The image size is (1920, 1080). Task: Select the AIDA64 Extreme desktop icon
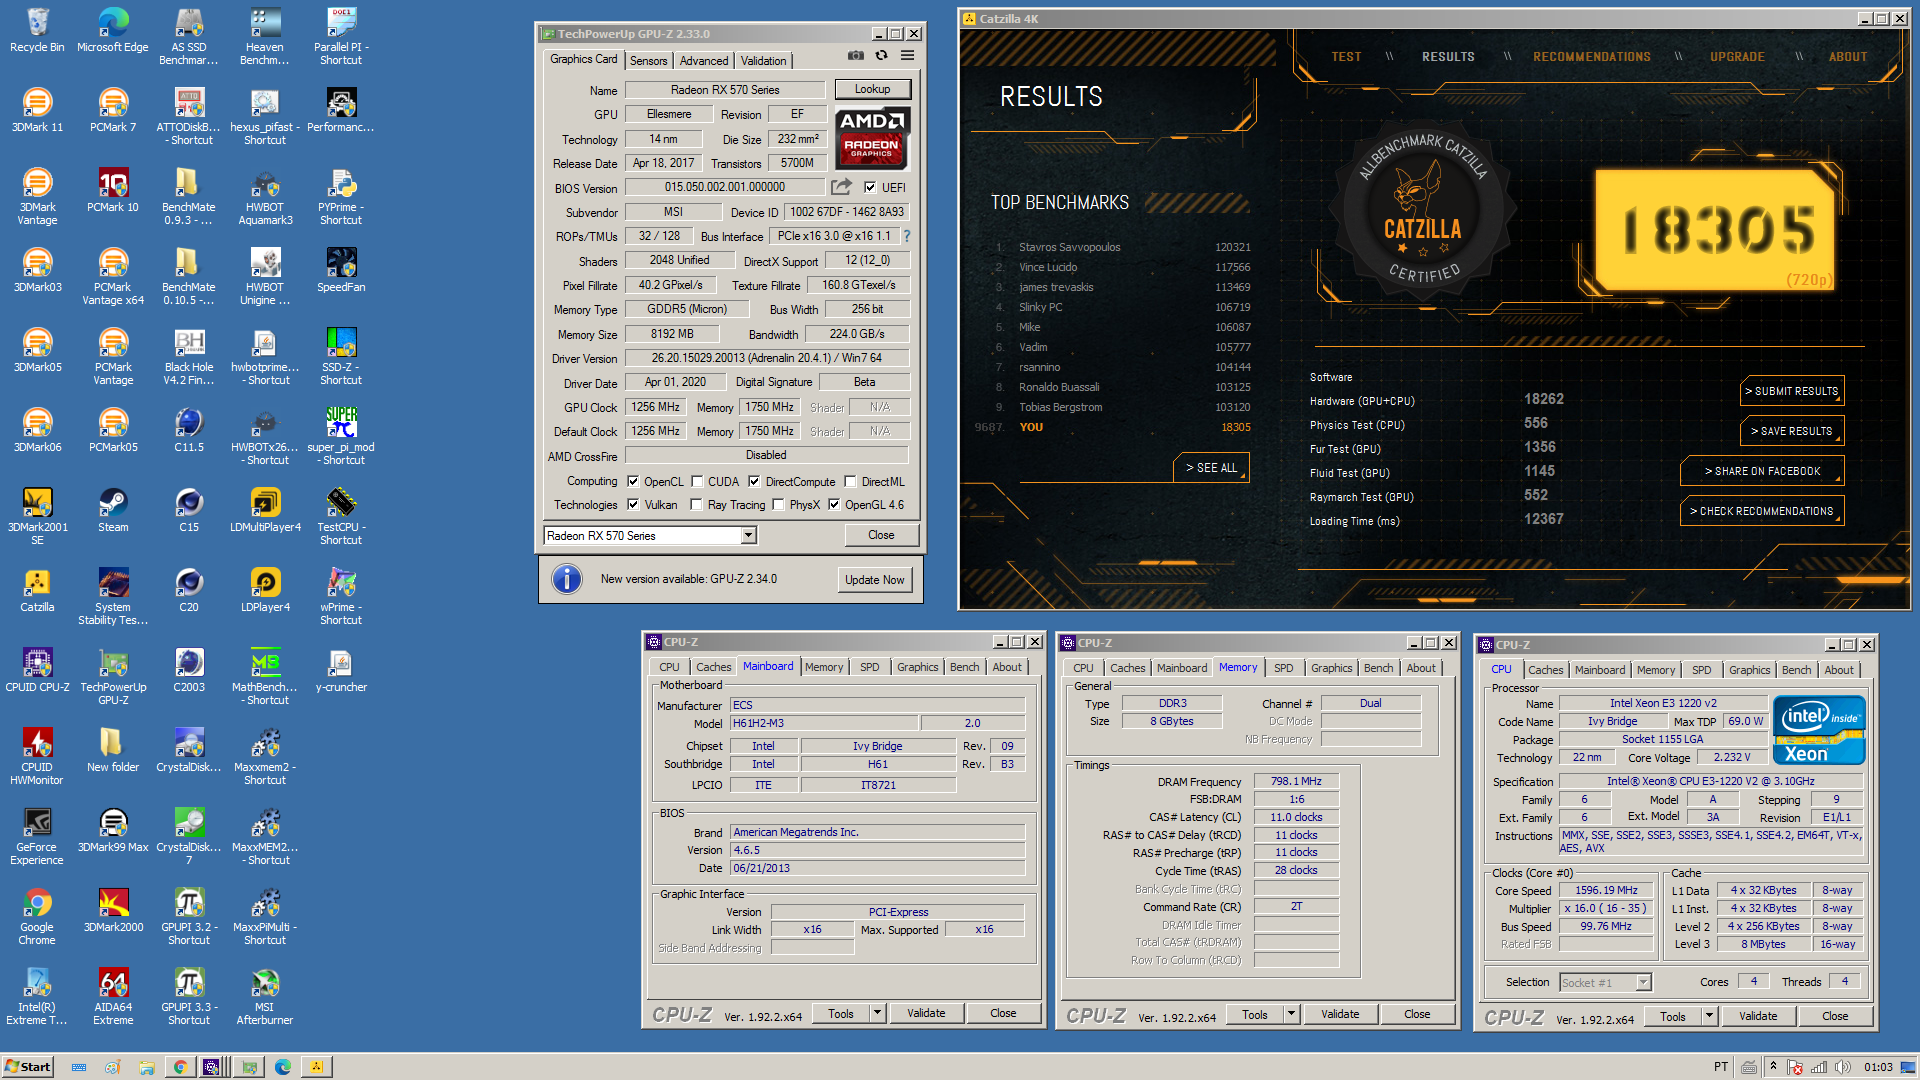tap(113, 997)
